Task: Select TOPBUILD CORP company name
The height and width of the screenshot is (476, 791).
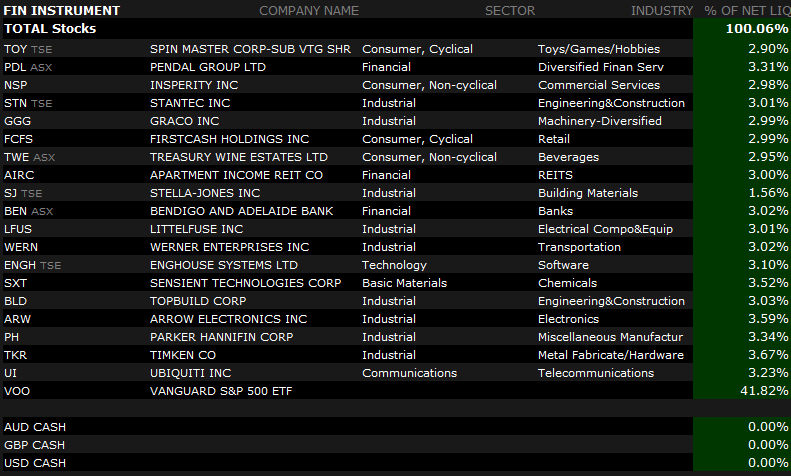Action: 198,302
